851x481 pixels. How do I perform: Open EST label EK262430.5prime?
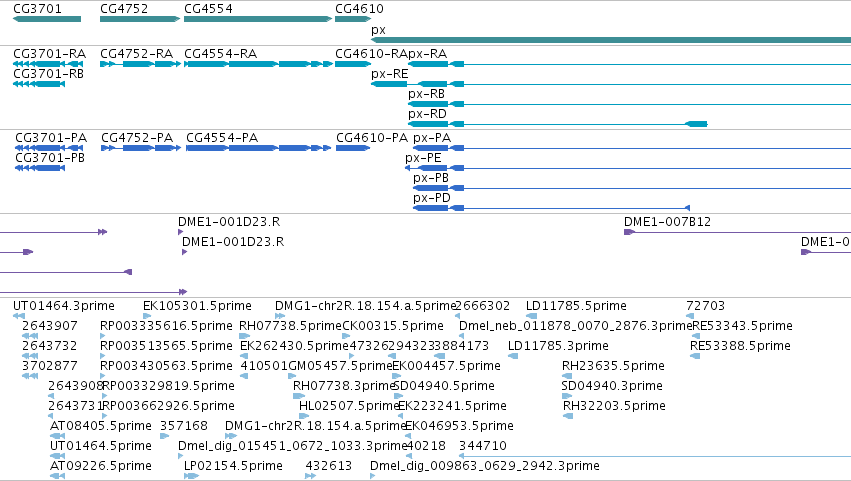(x=294, y=346)
